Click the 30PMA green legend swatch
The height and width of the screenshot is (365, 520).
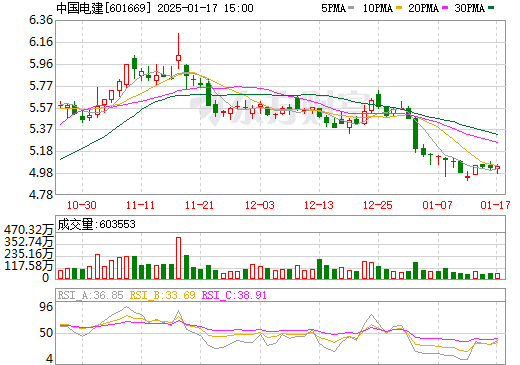pyautogui.click(x=491, y=8)
